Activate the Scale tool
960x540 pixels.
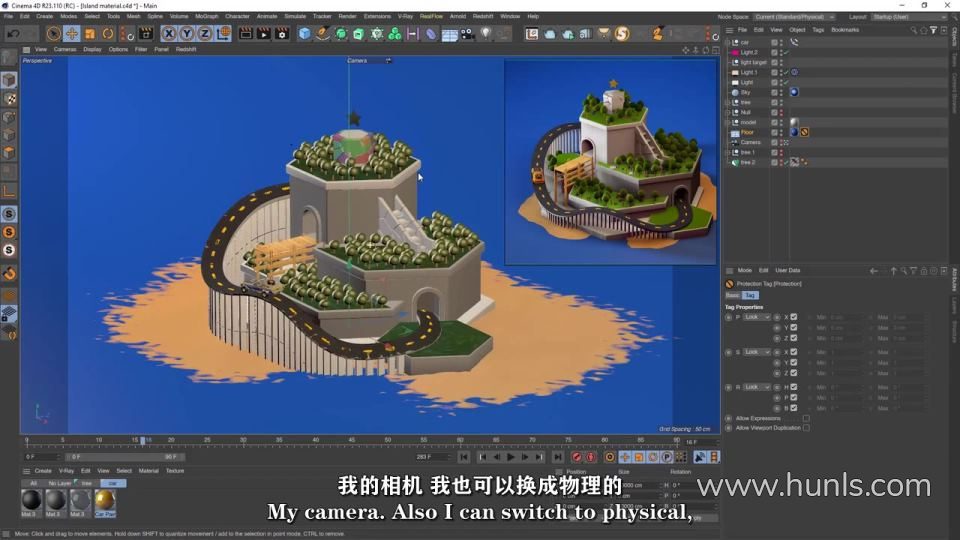point(90,34)
